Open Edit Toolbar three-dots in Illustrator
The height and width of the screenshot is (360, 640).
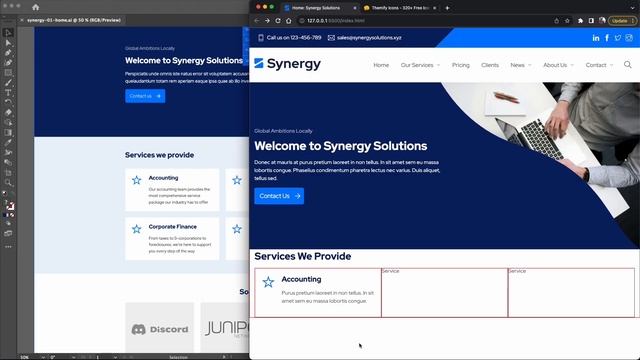(x=8, y=247)
